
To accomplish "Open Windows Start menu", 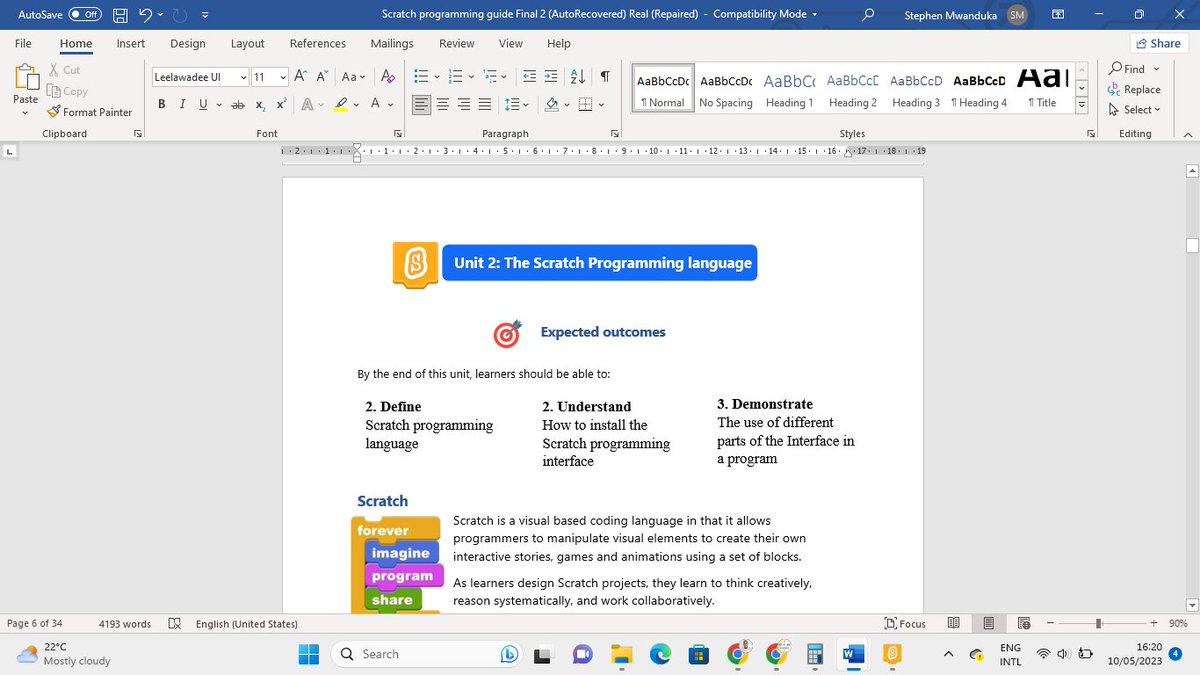I will 309,654.
